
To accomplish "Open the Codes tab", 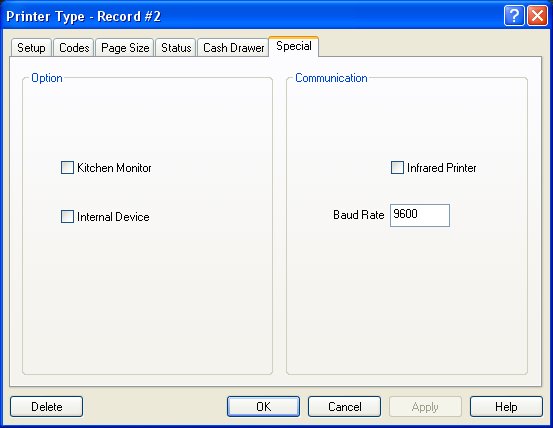I will [x=74, y=48].
